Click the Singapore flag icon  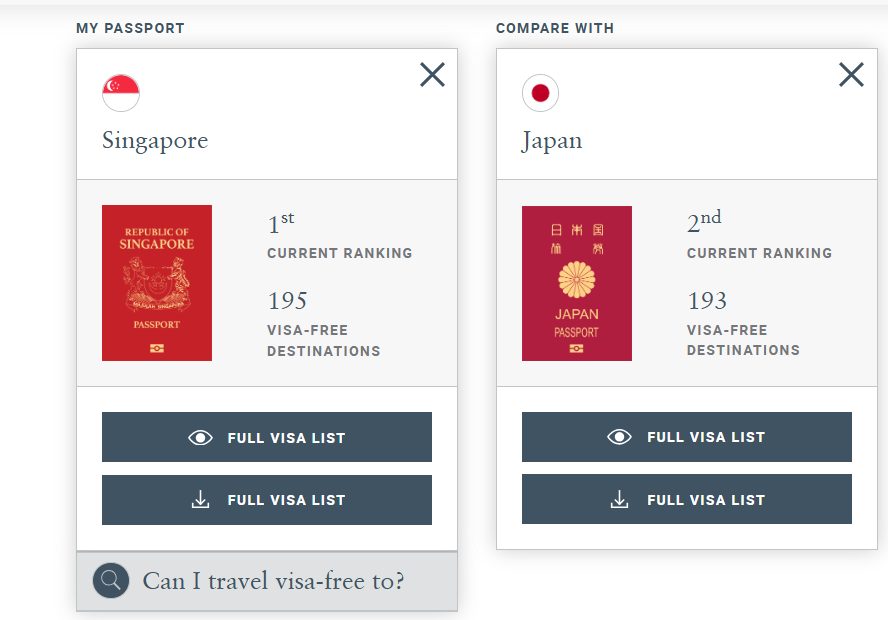[121, 93]
